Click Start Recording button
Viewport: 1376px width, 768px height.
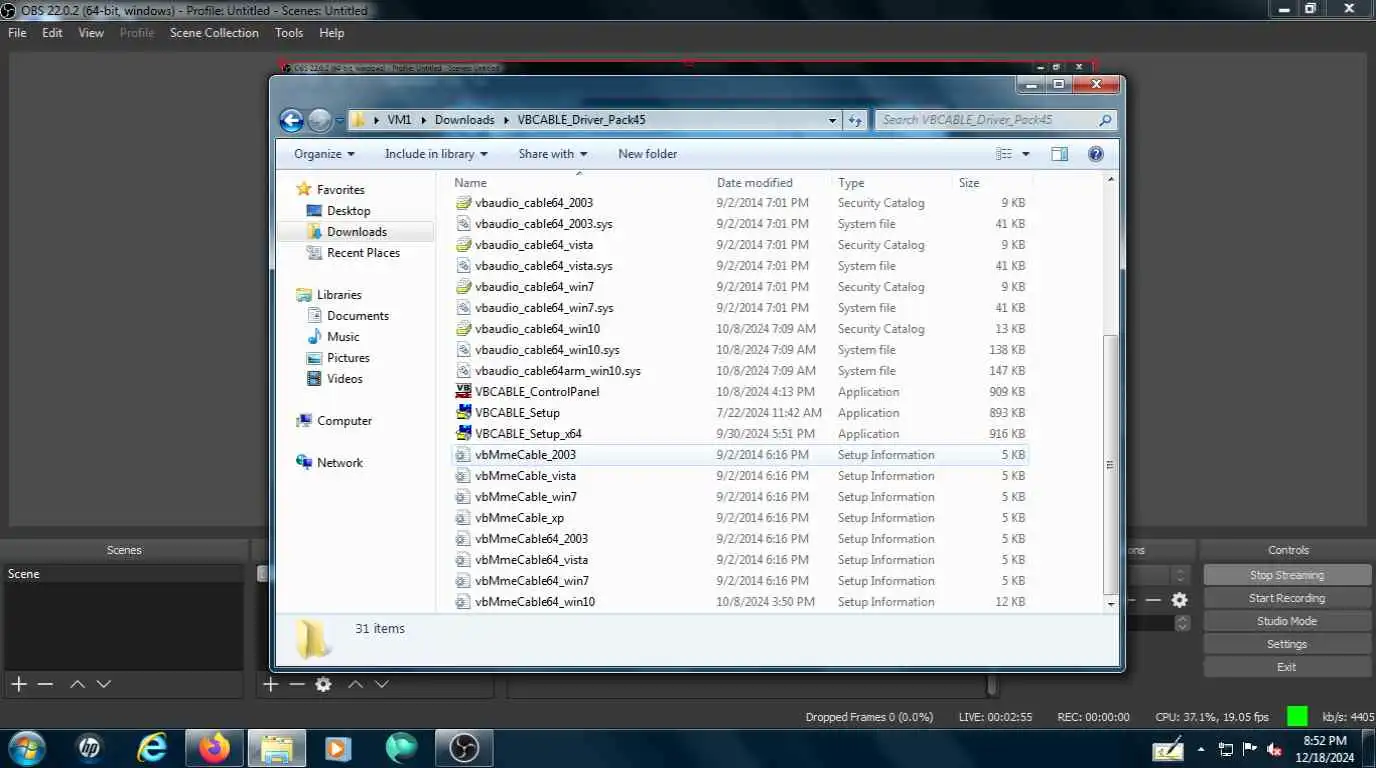(x=1287, y=598)
